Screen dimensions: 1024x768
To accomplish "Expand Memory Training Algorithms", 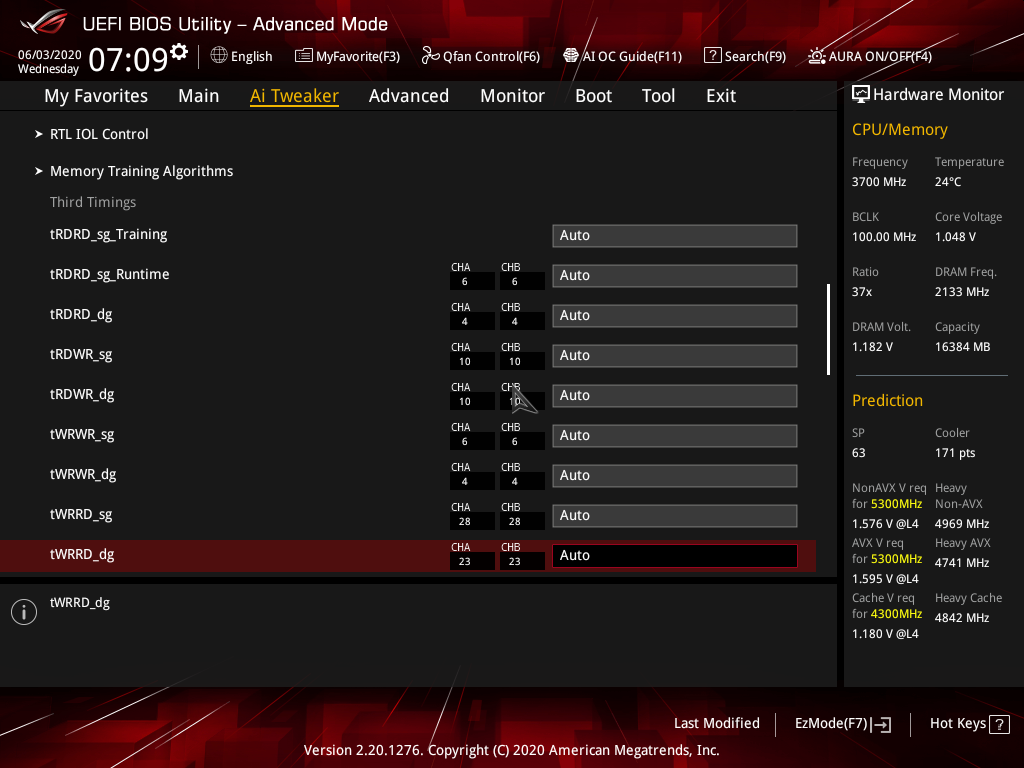I will coord(141,171).
